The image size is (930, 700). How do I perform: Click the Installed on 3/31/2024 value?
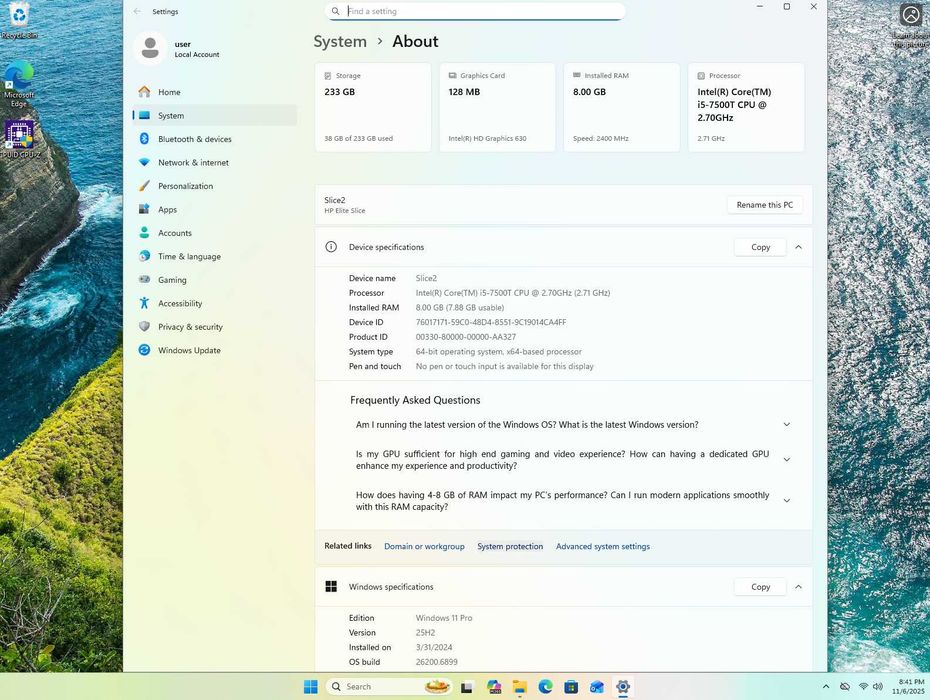click(x=434, y=647)
